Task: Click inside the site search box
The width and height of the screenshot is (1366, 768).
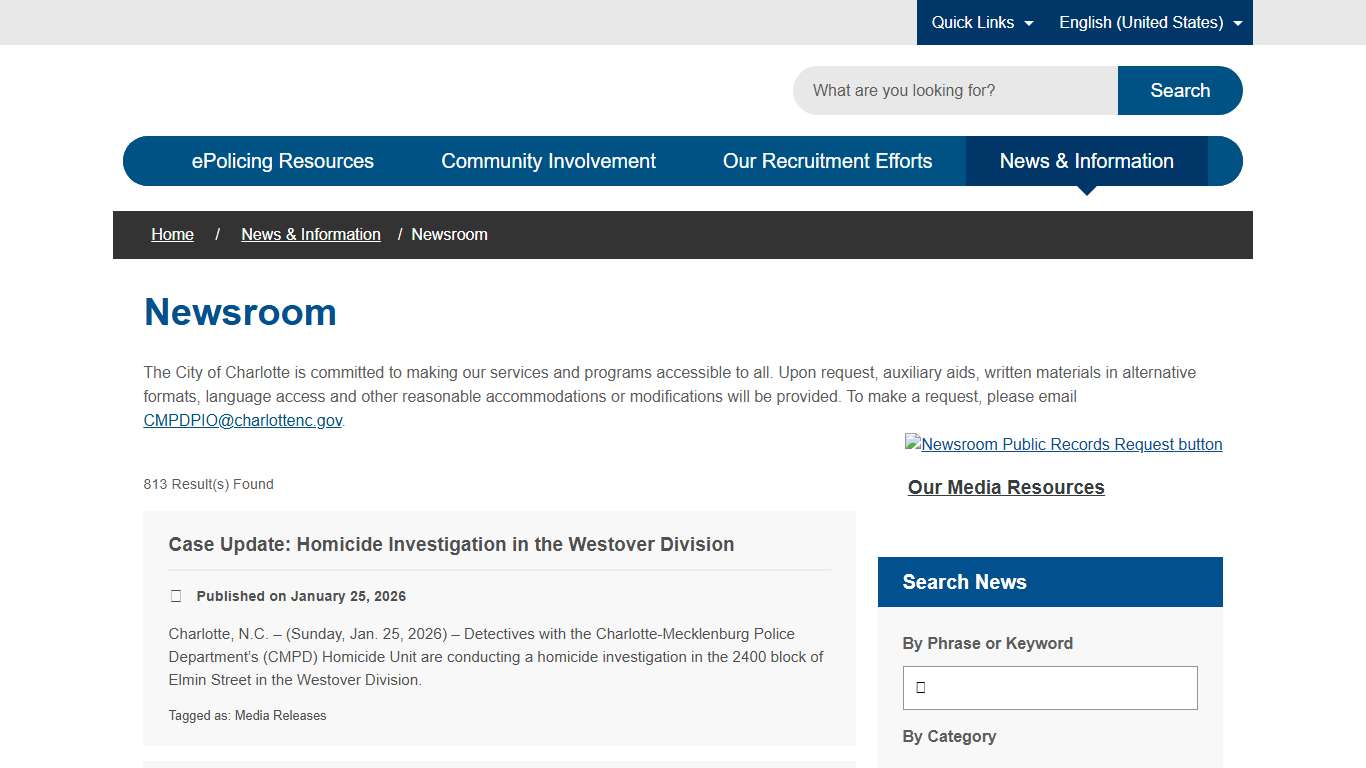Action: point(955,90)
